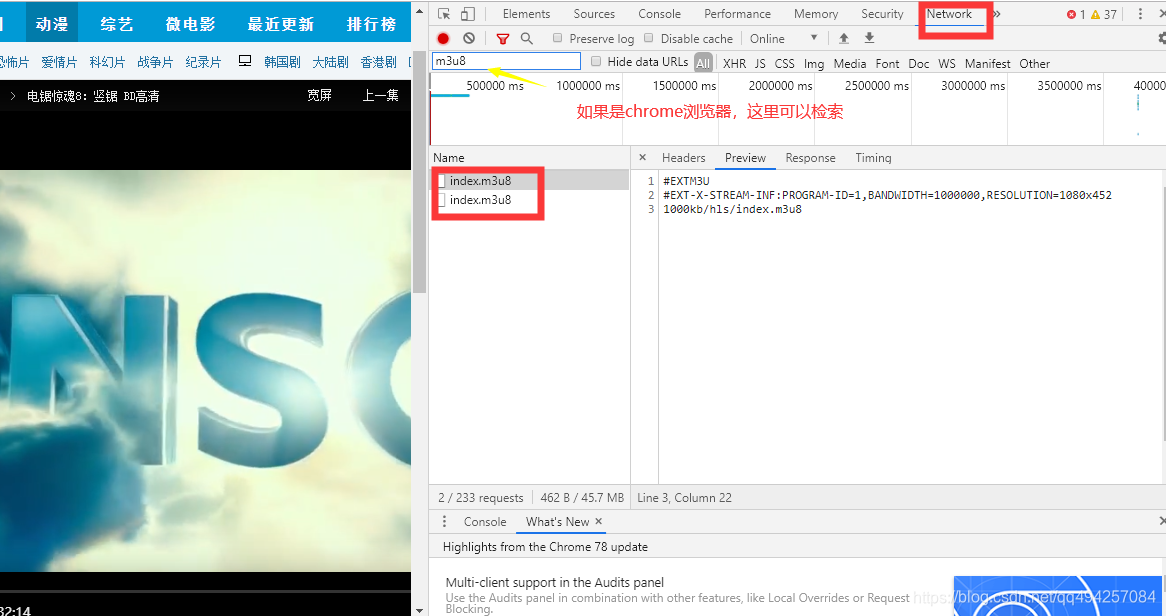
Task: Select the Media request filter
Action: [x=849, y=63]
